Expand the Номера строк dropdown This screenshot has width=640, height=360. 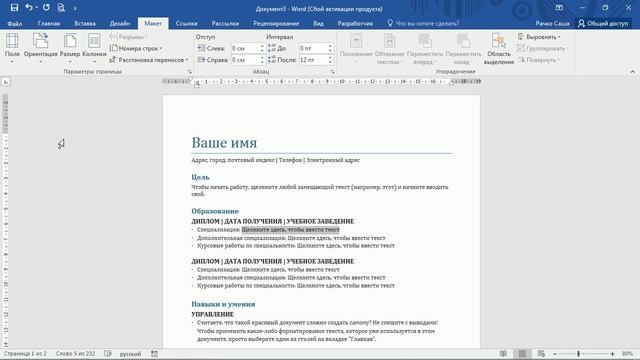[x=136, y=48]
